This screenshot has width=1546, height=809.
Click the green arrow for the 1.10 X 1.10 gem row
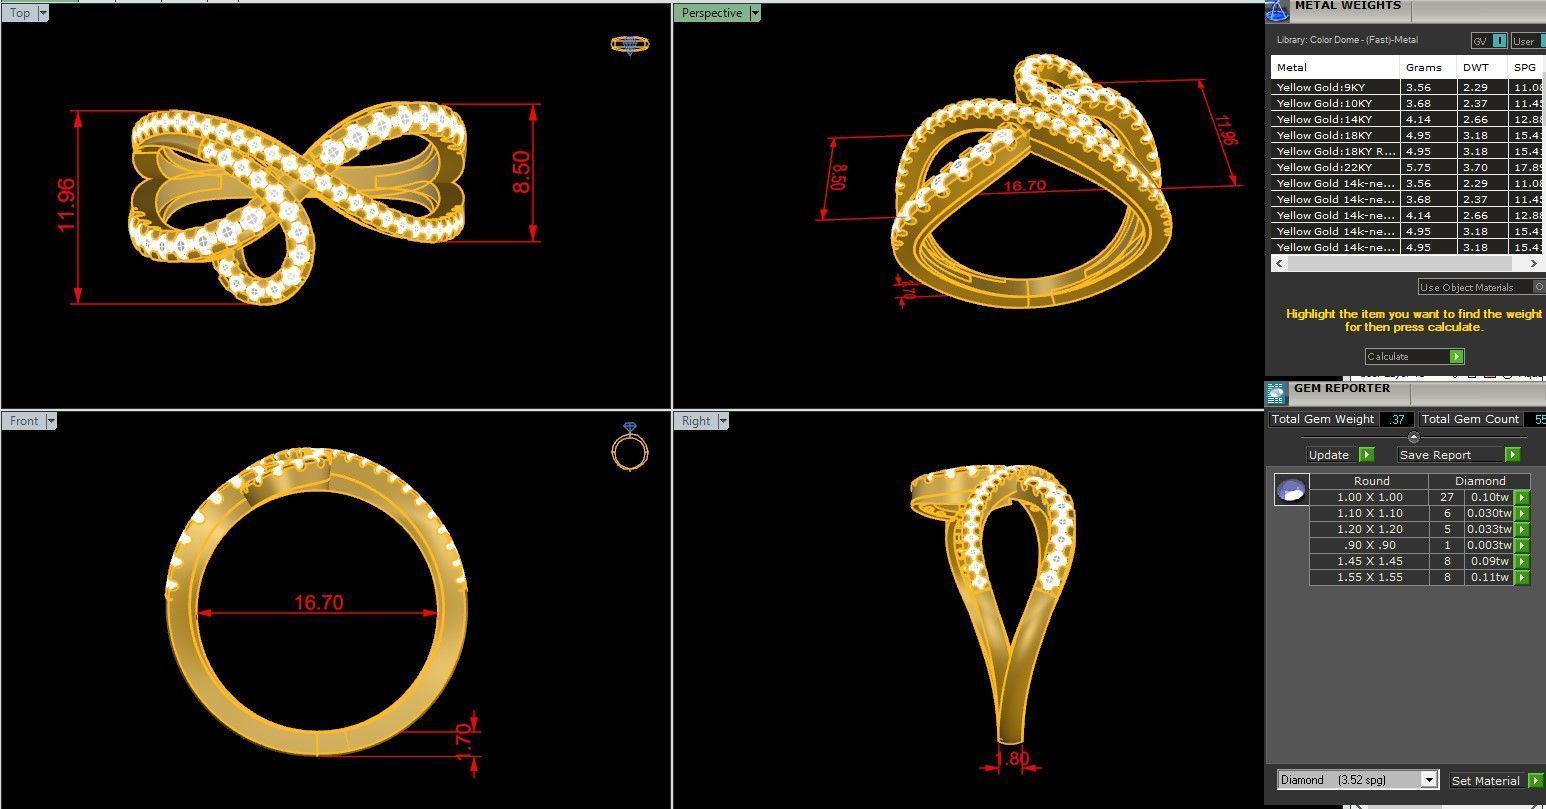[x=1522, y=513]
